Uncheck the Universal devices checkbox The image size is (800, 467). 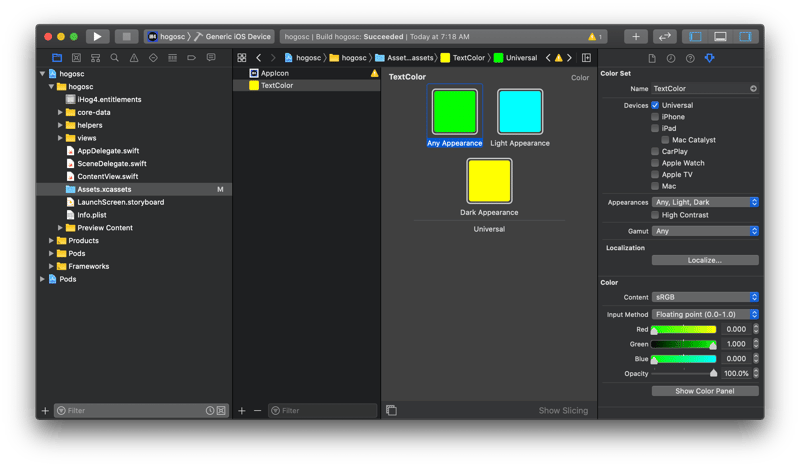tap(655, 105)
